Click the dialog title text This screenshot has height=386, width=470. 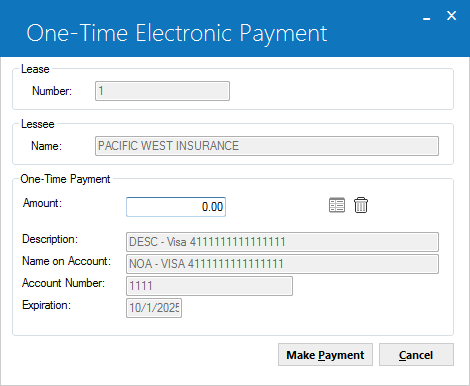[177, 33]
